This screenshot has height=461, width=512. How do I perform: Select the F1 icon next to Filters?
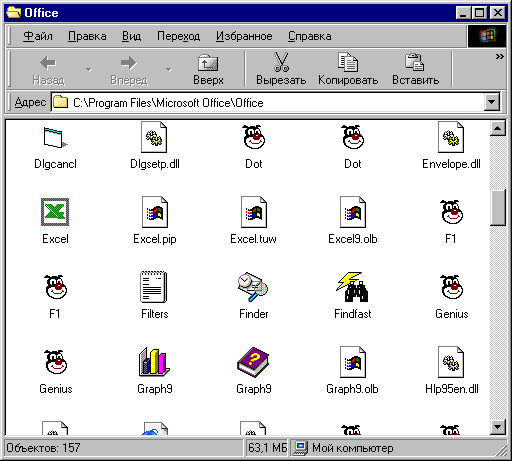pyautogui.click(x=55, y=287)
